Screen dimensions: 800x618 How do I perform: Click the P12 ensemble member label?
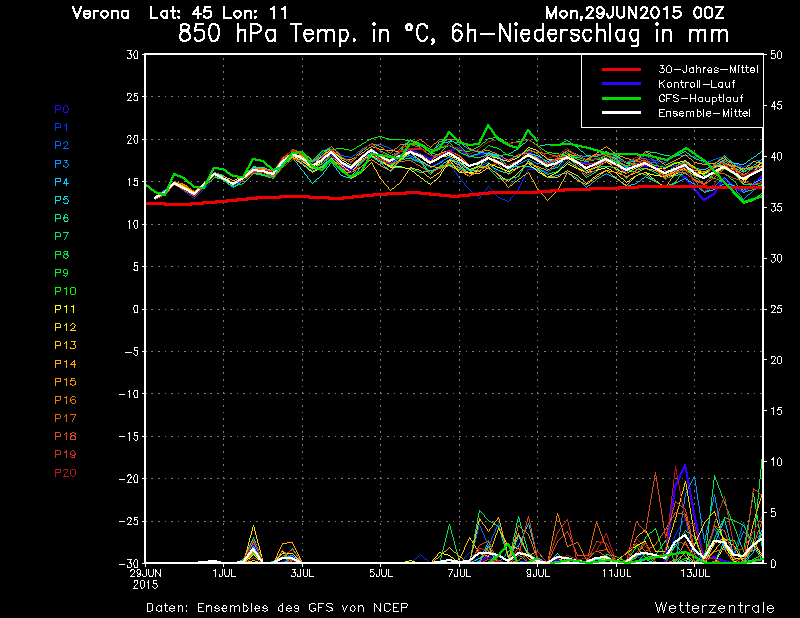[x=65, y=327]
